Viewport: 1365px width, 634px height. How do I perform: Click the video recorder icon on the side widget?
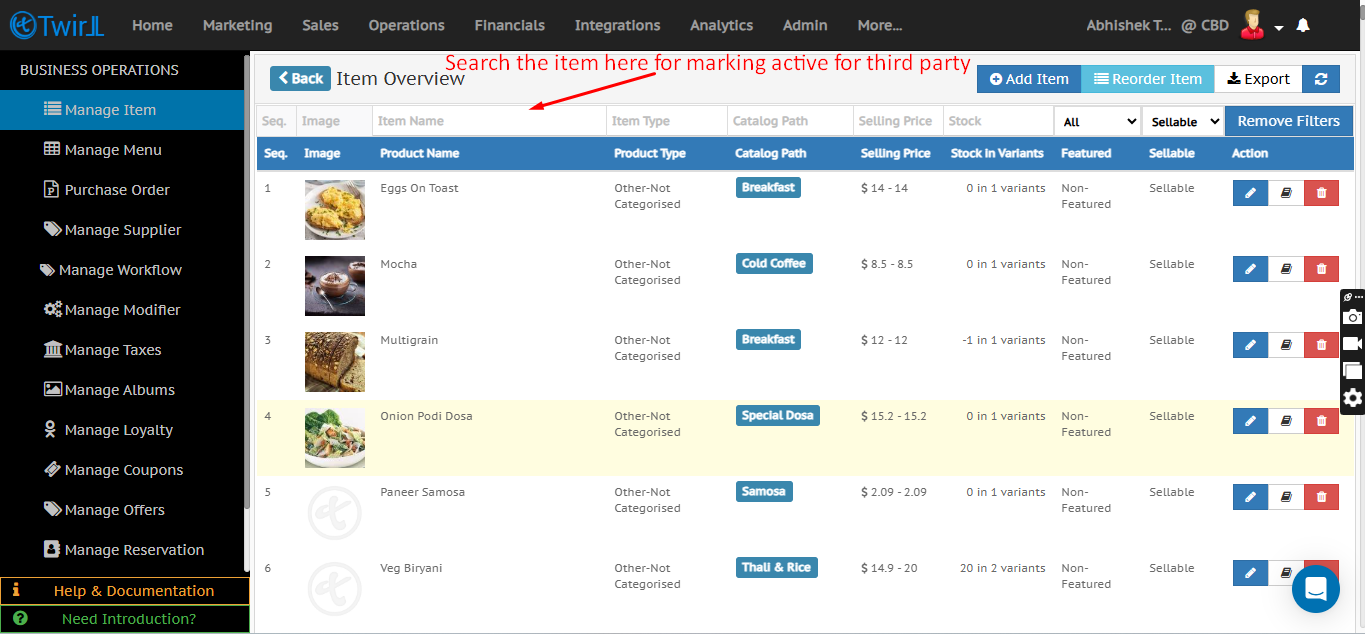pos(1352,344)
